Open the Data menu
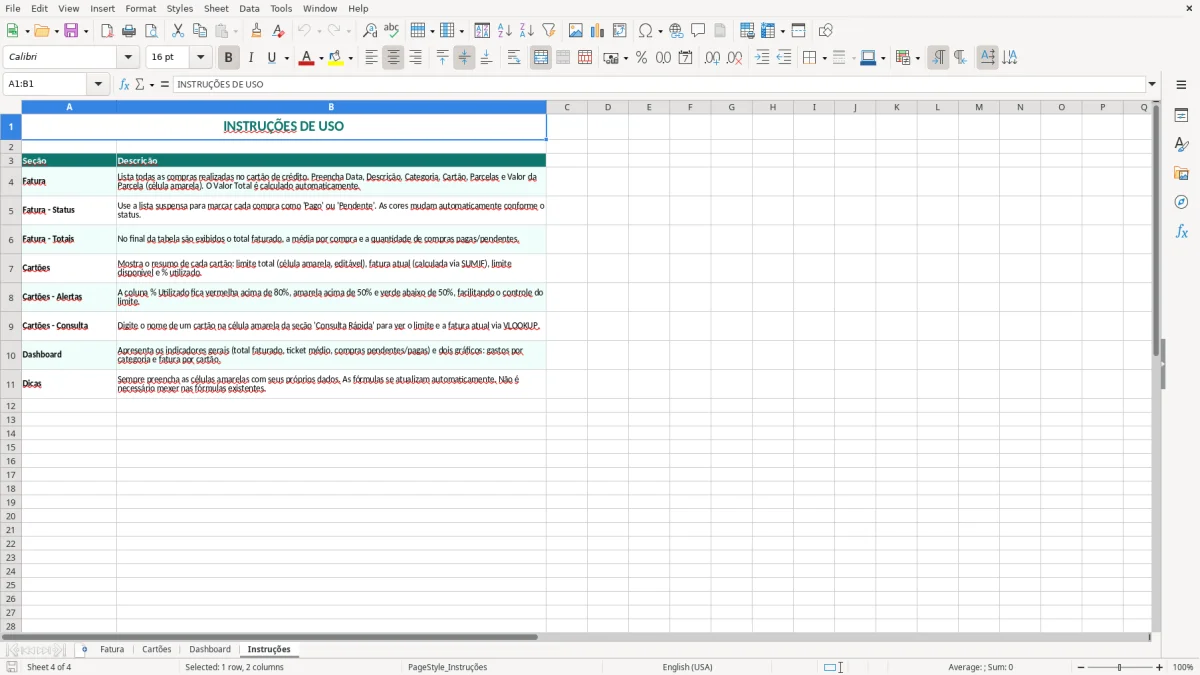1200x675 pixels. tap(249, 8)
